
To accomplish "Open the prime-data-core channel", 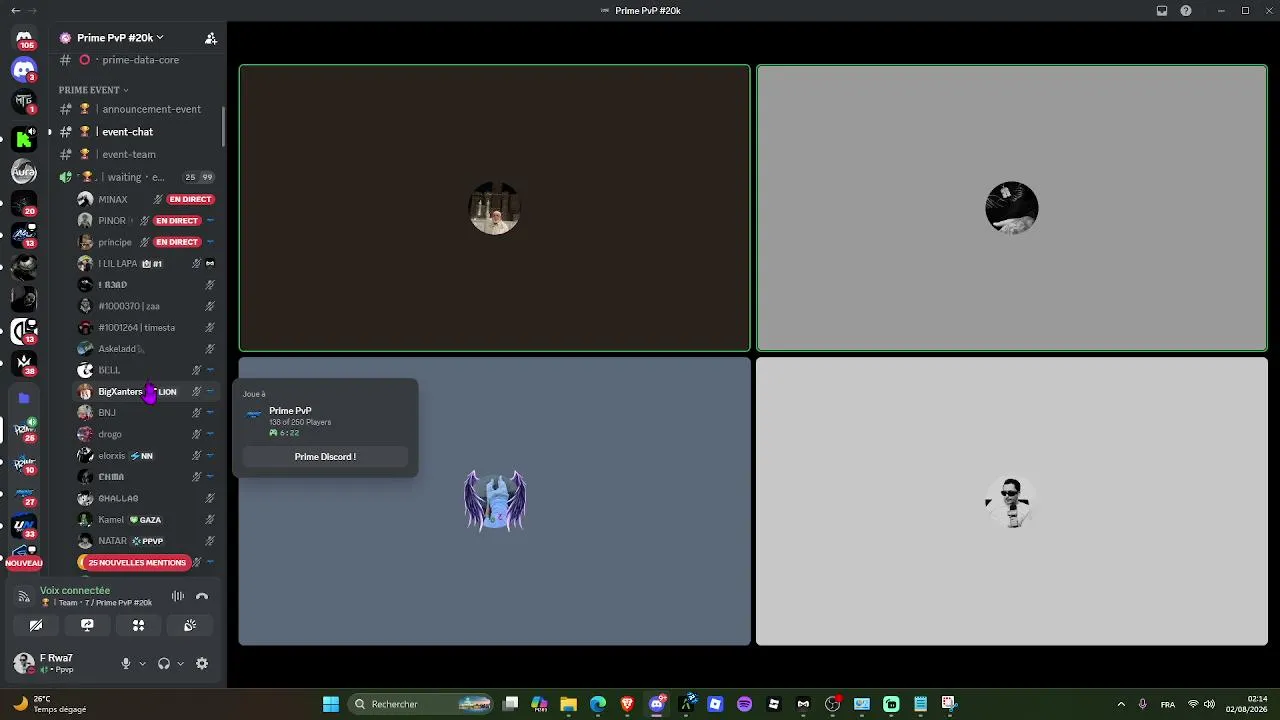I will [136, 60].
